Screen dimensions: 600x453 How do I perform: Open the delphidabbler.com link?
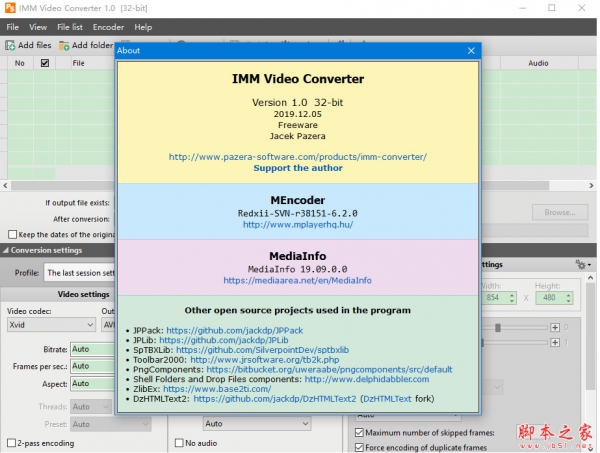[367, 379]
